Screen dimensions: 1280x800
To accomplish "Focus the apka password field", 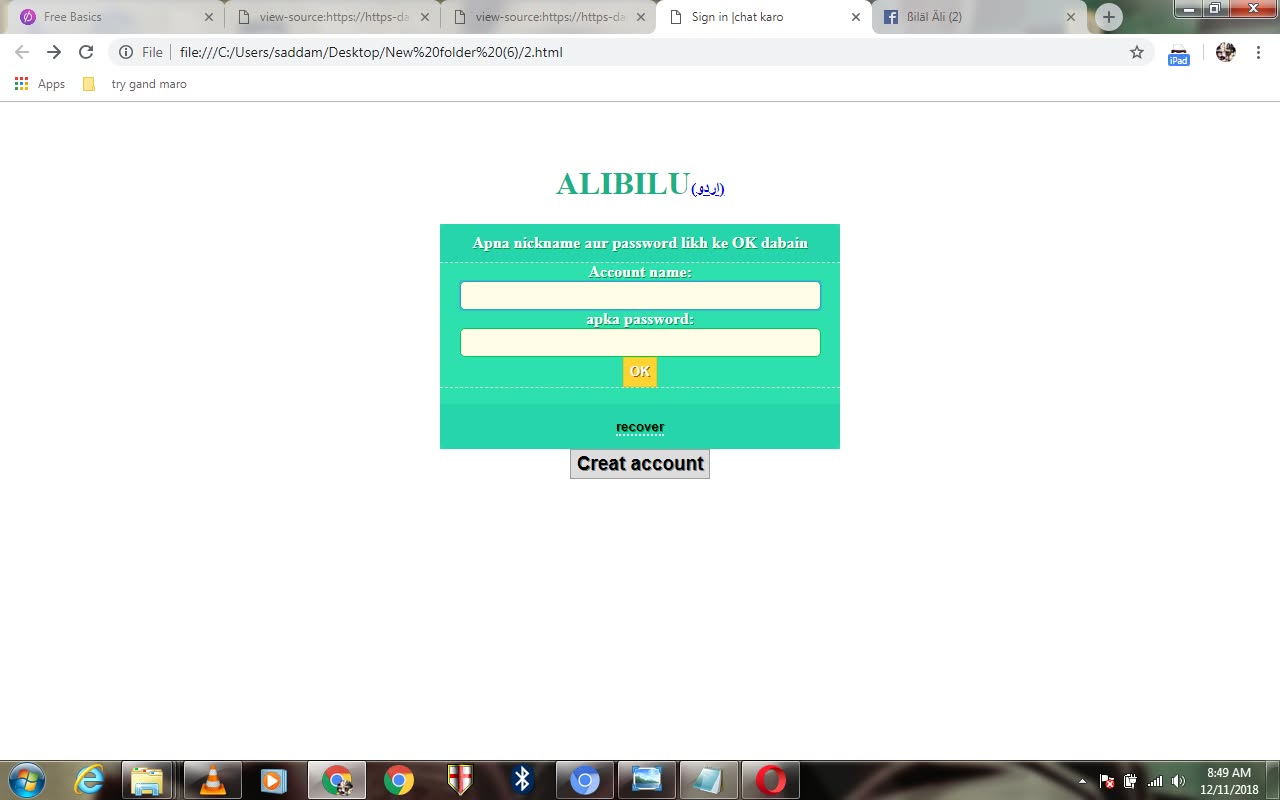I will pyautogui.click(x=640, y=342).
